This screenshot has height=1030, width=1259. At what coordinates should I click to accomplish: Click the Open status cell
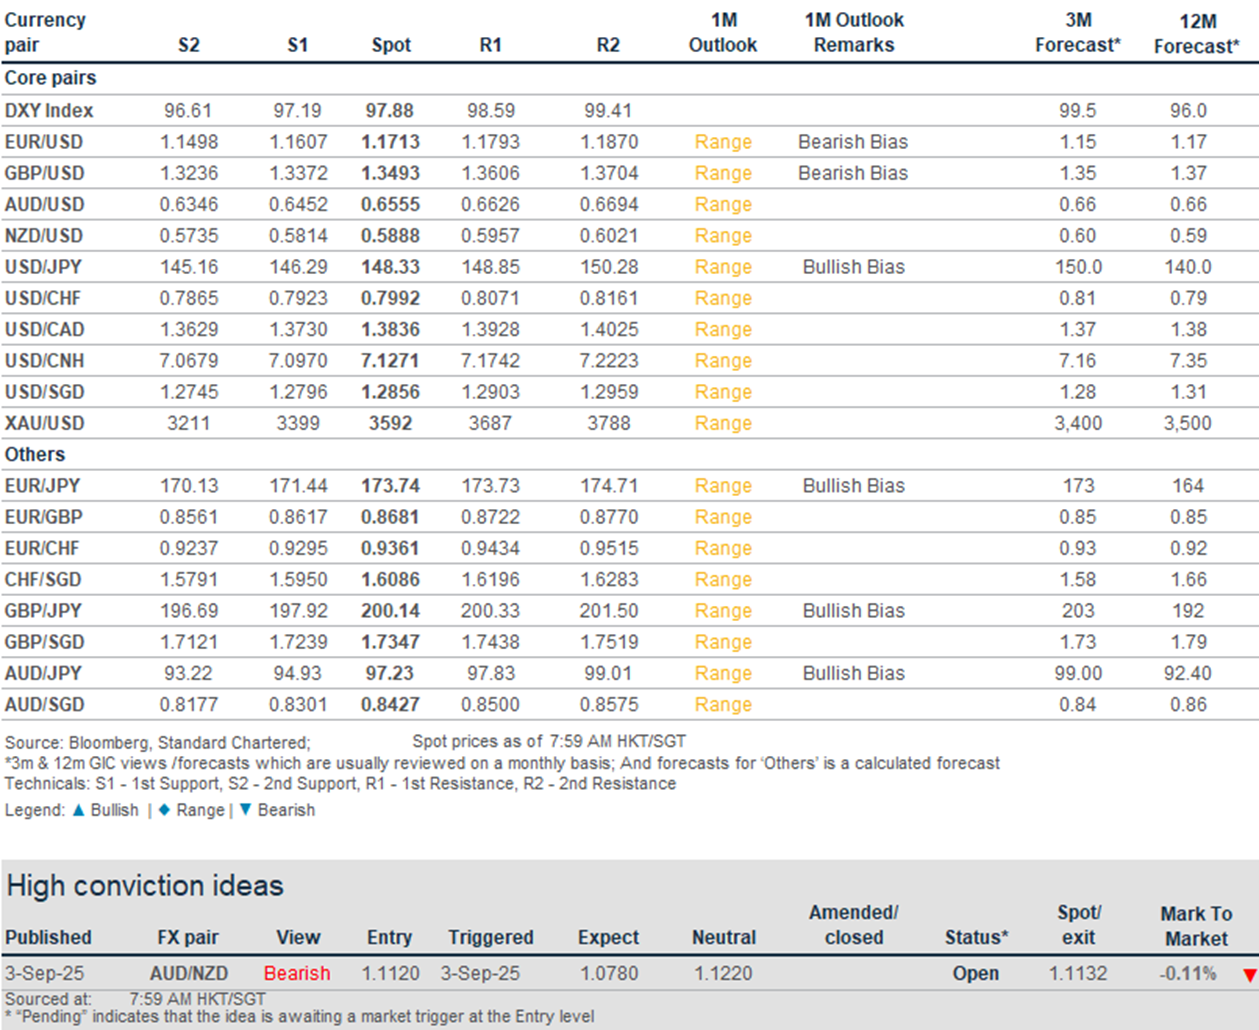pyautogui.click(x=976, y=973)
